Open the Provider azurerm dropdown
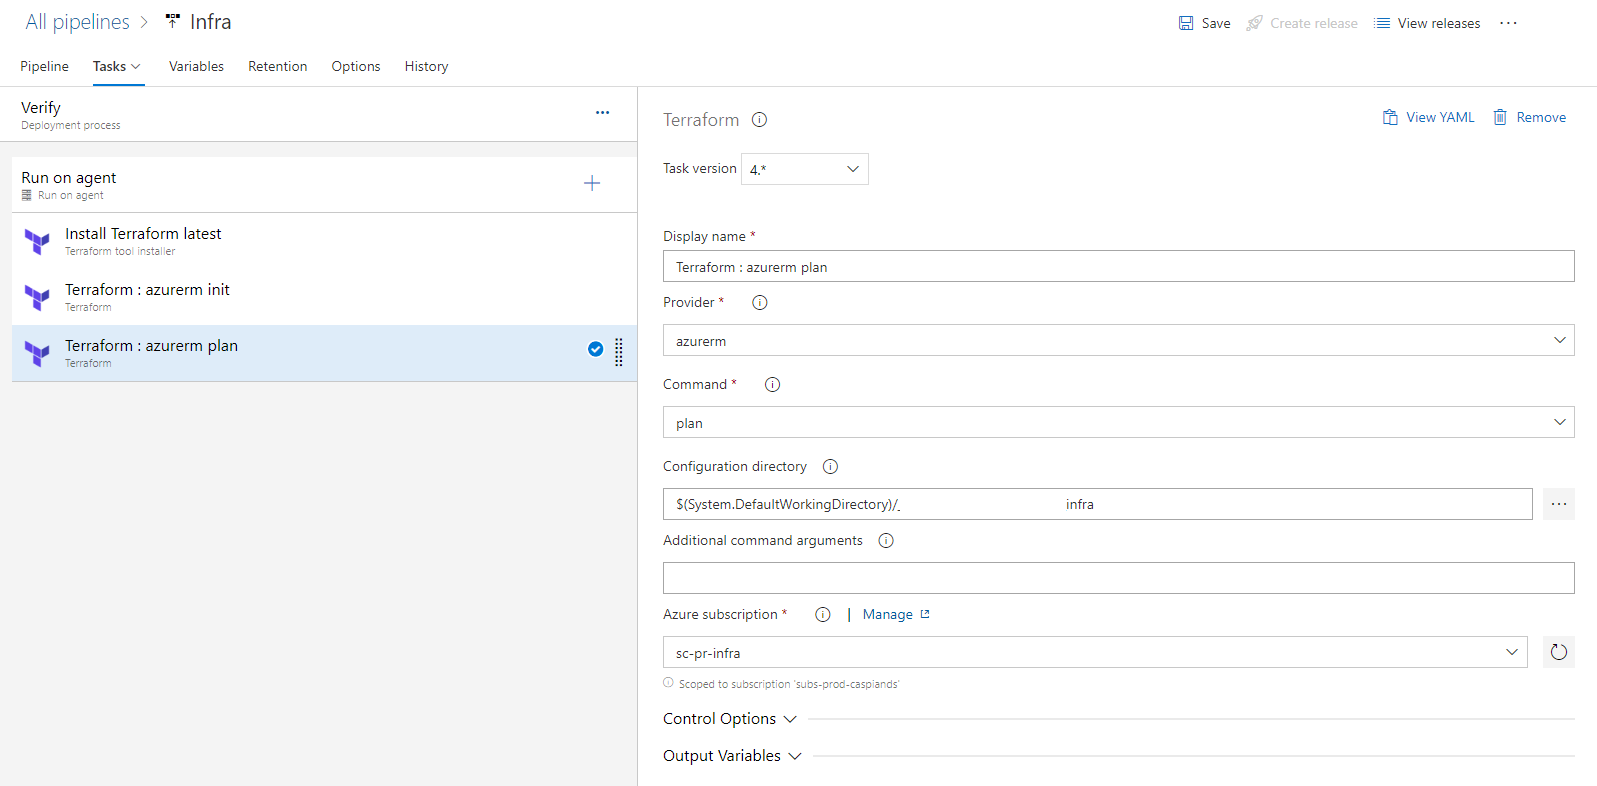The image size is (1597, 786). point(1118,340)
